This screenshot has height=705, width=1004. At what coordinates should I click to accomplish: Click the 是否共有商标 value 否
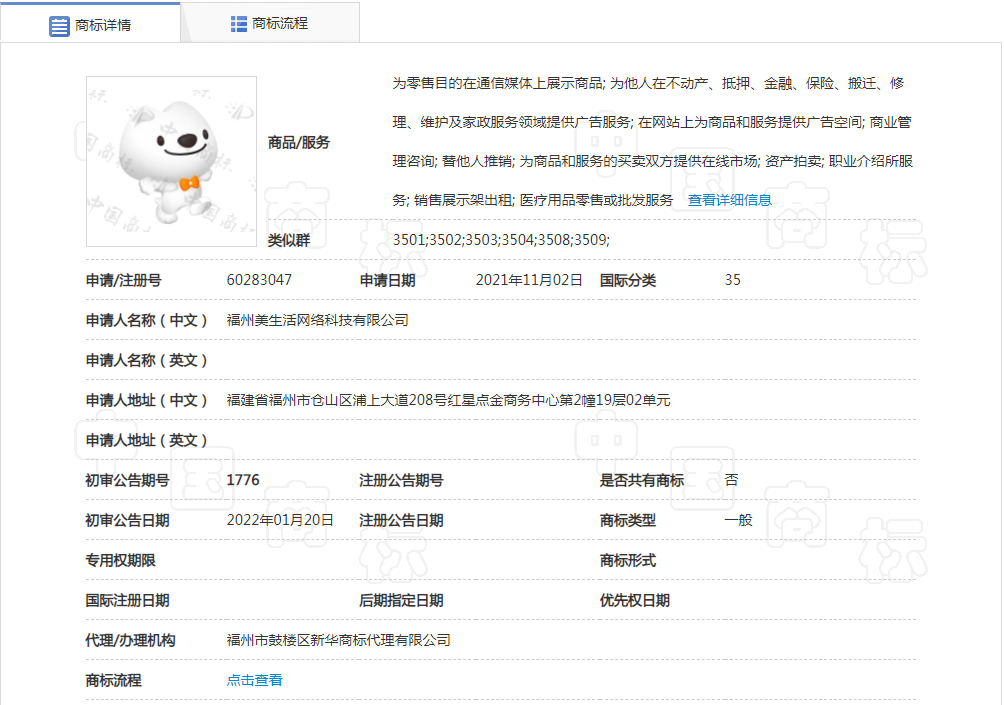pyautogui.click(x=730, y=480)
